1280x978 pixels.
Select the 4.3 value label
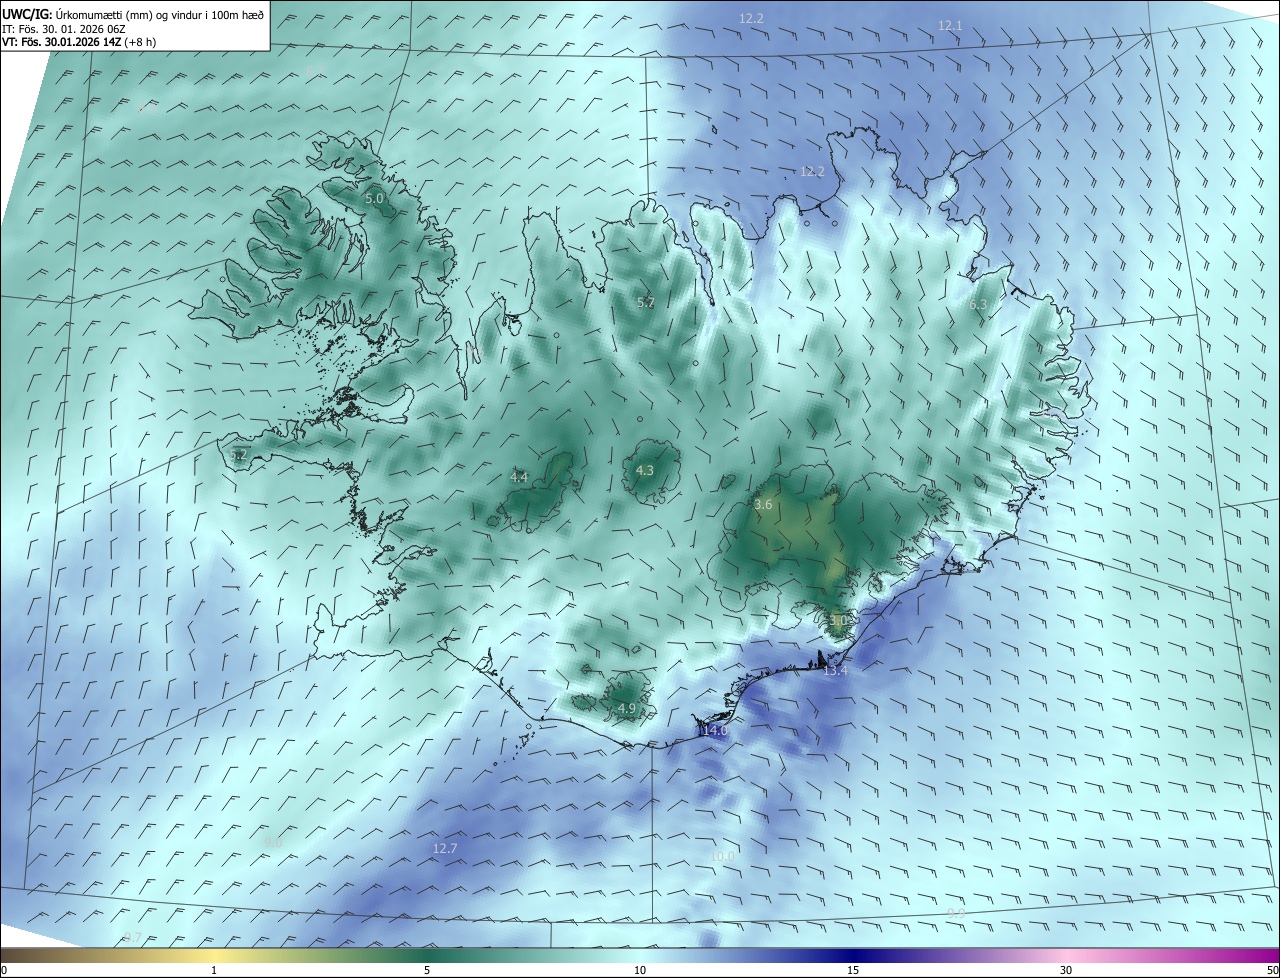point(645,470)
